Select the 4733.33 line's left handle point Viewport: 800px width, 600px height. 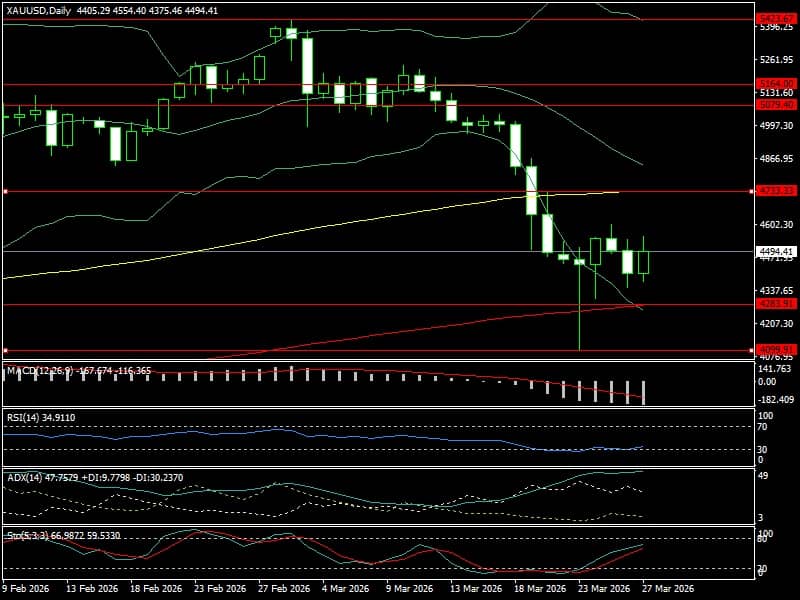tap(6, 192)
